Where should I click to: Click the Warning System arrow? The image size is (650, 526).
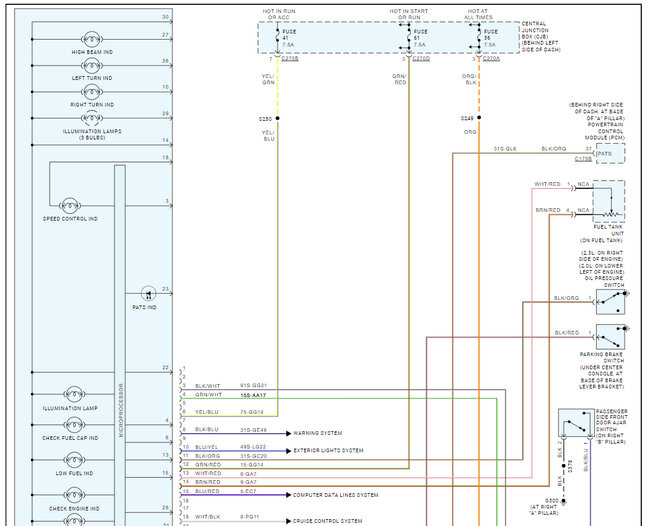coord(289,434)
